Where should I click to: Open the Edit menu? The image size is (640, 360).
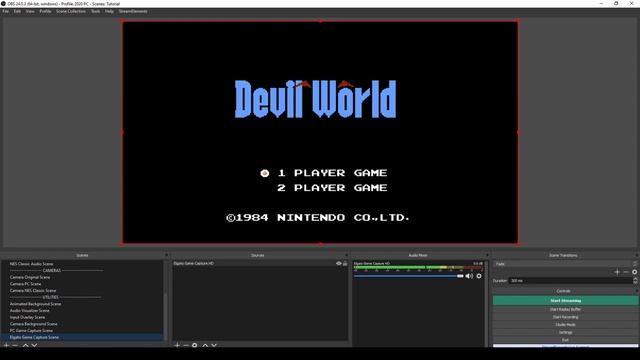tap(17, 11)
